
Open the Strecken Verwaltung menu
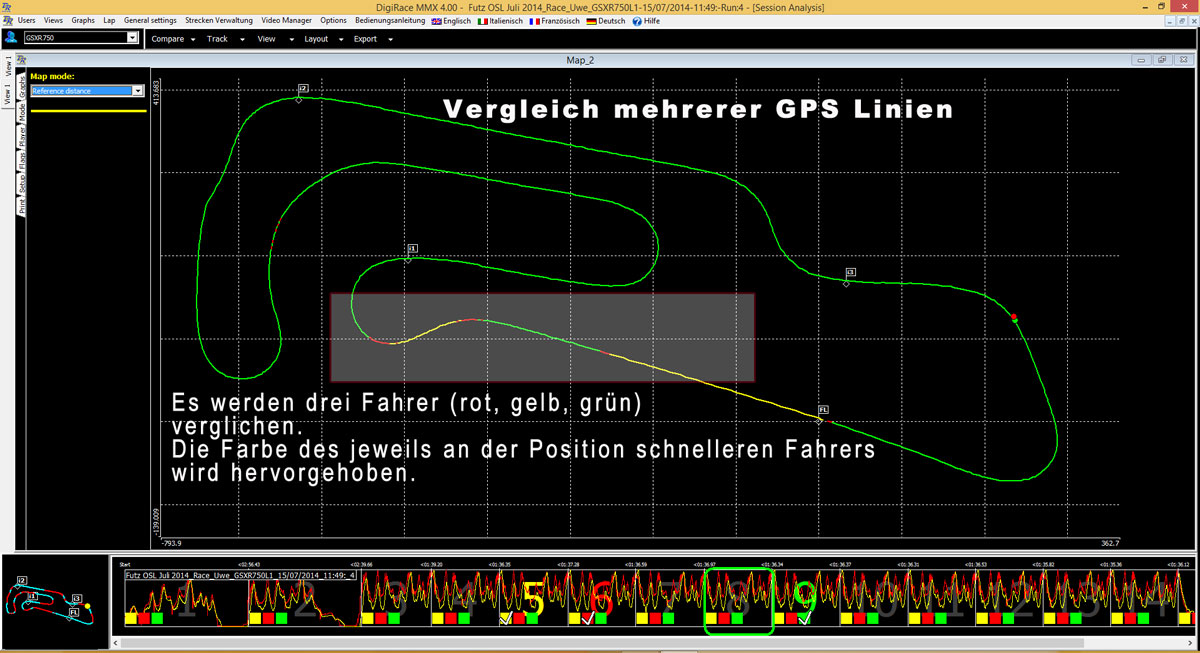click(x=220, y=20)
